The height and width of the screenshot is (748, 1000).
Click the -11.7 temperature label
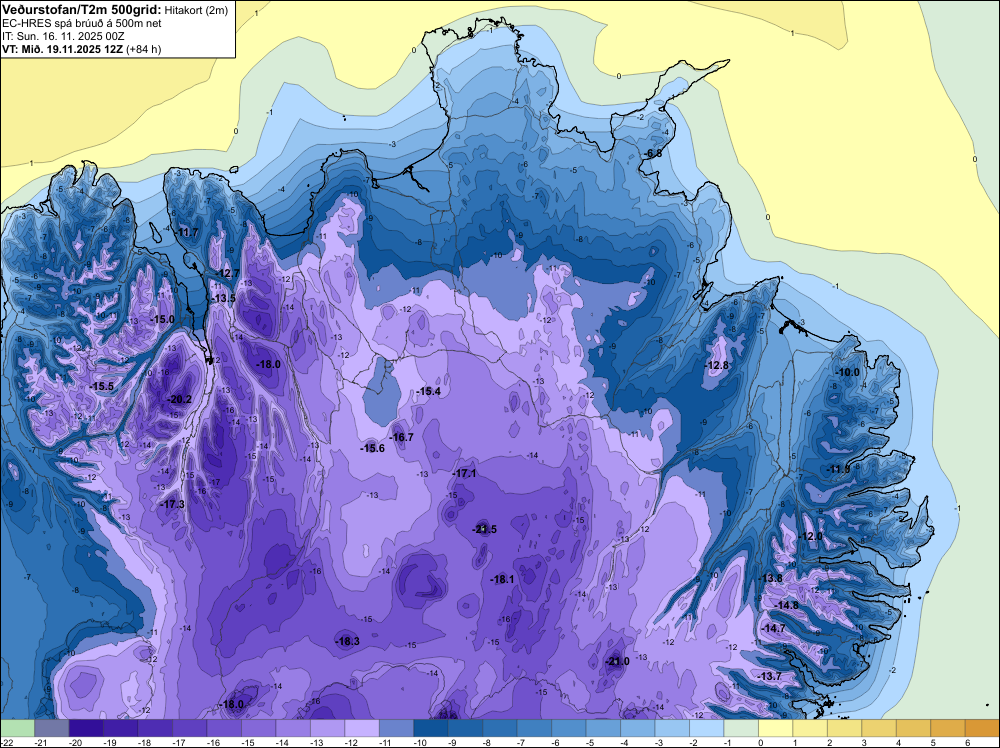[187, 232]
